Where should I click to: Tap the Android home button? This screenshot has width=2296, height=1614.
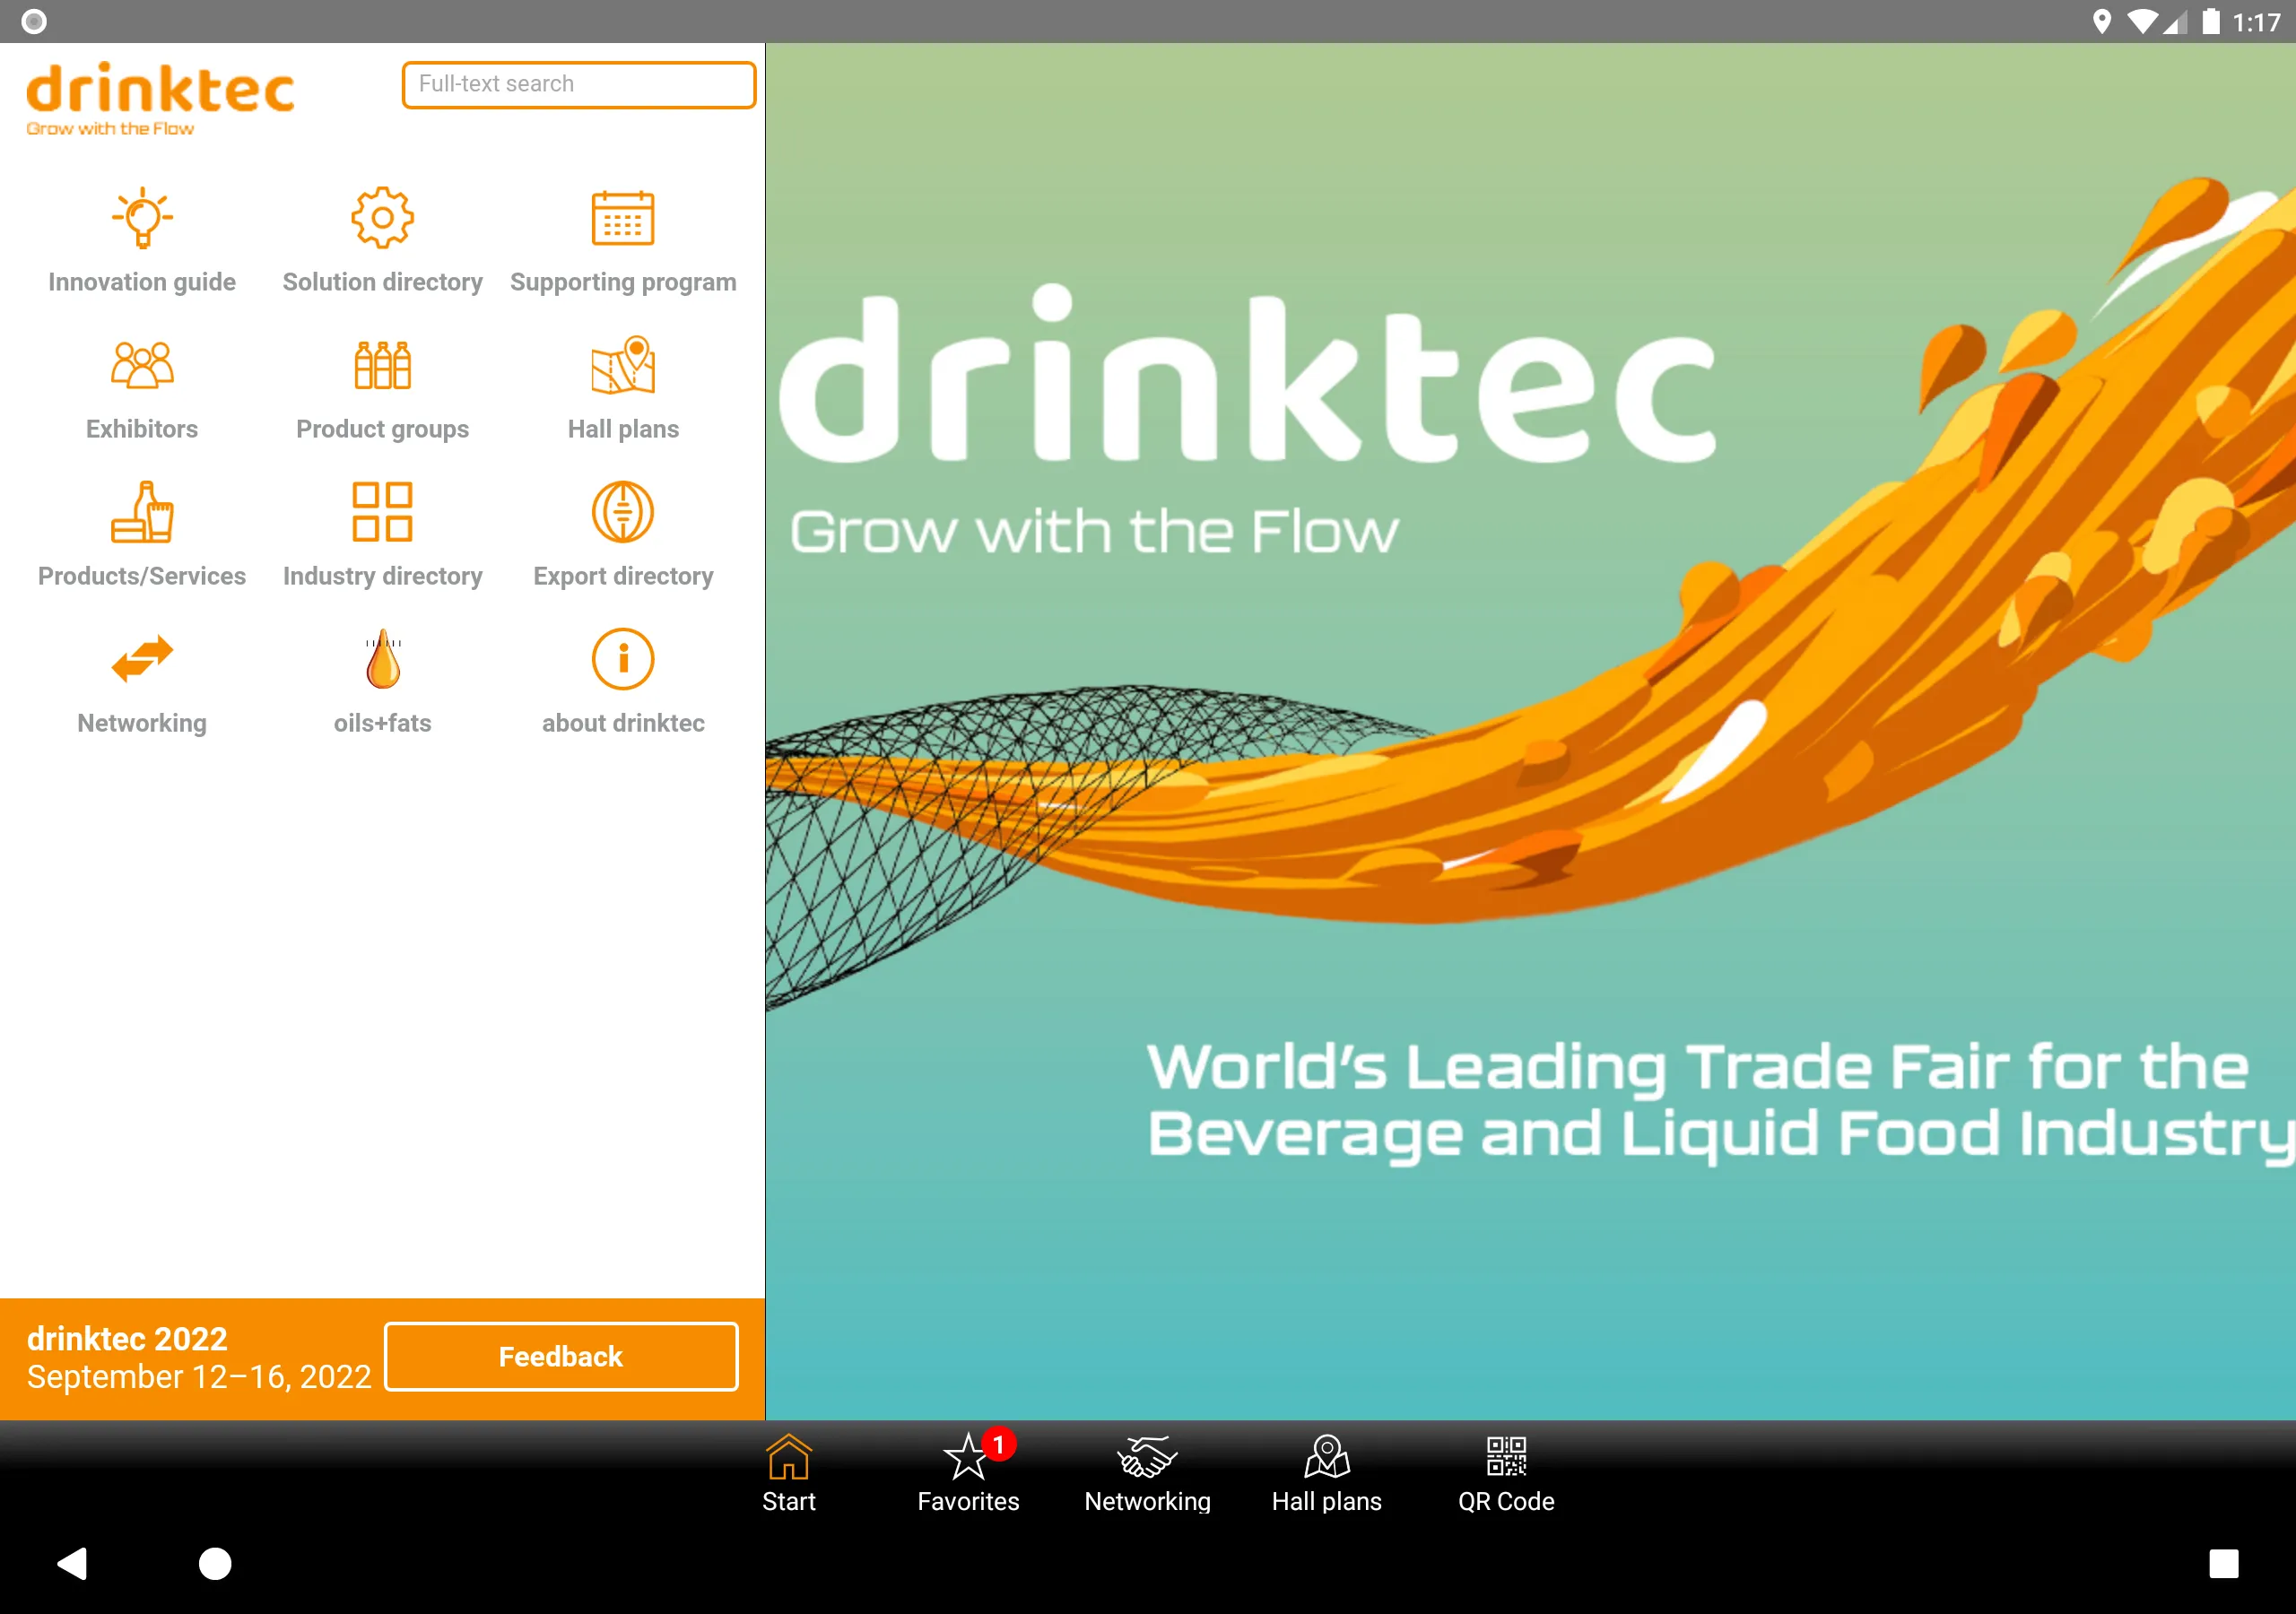pyautogui.click(x=215, y=1563)
